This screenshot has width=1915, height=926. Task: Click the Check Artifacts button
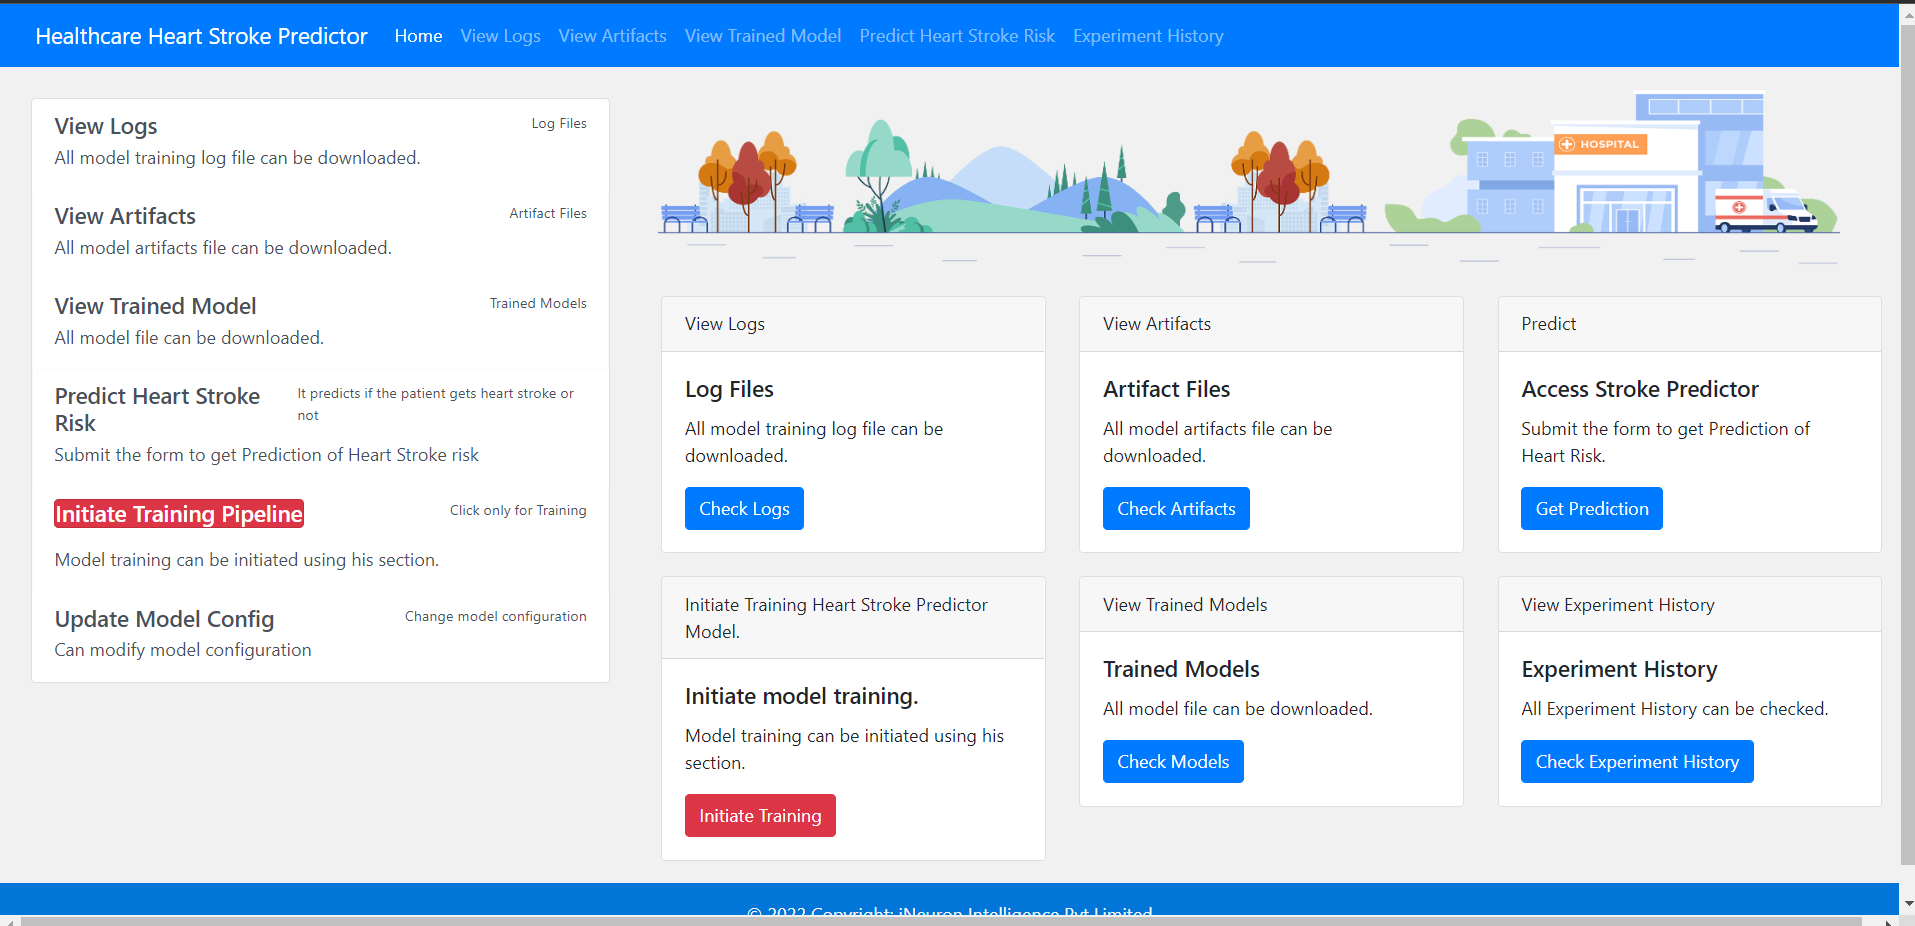(x=1176, y=508)
